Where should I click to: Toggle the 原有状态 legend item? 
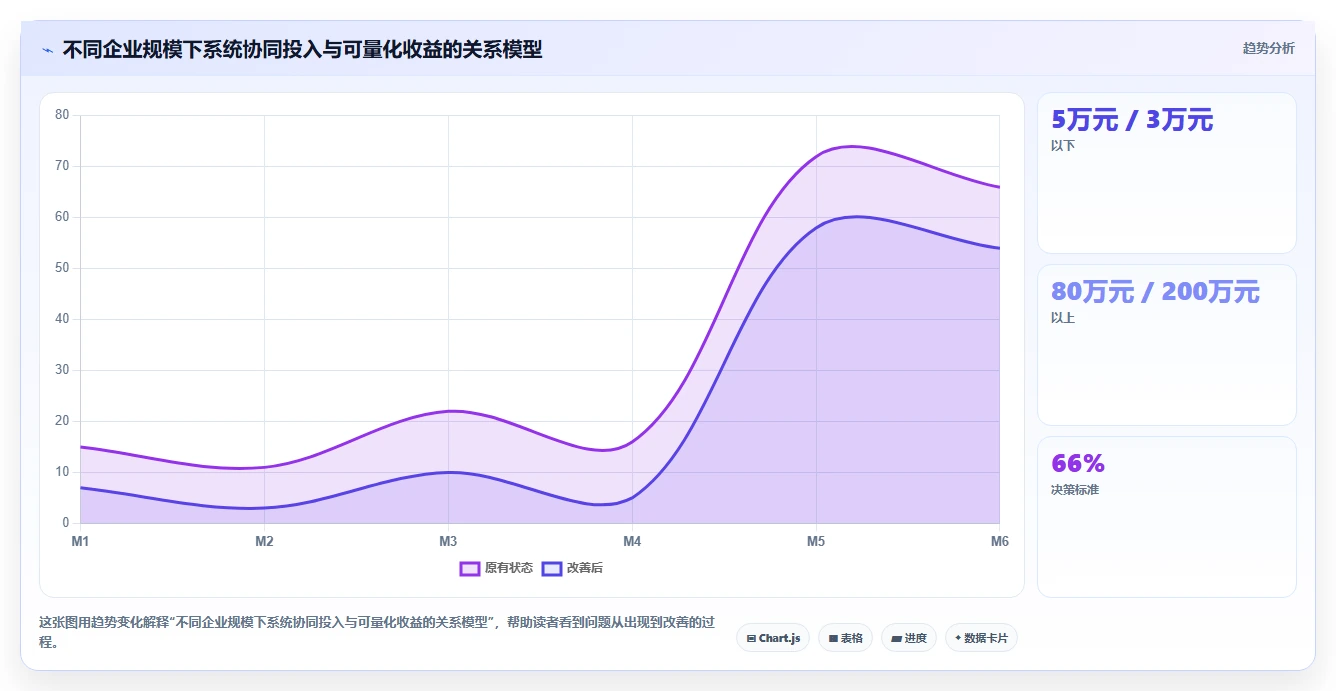(496, 568)
